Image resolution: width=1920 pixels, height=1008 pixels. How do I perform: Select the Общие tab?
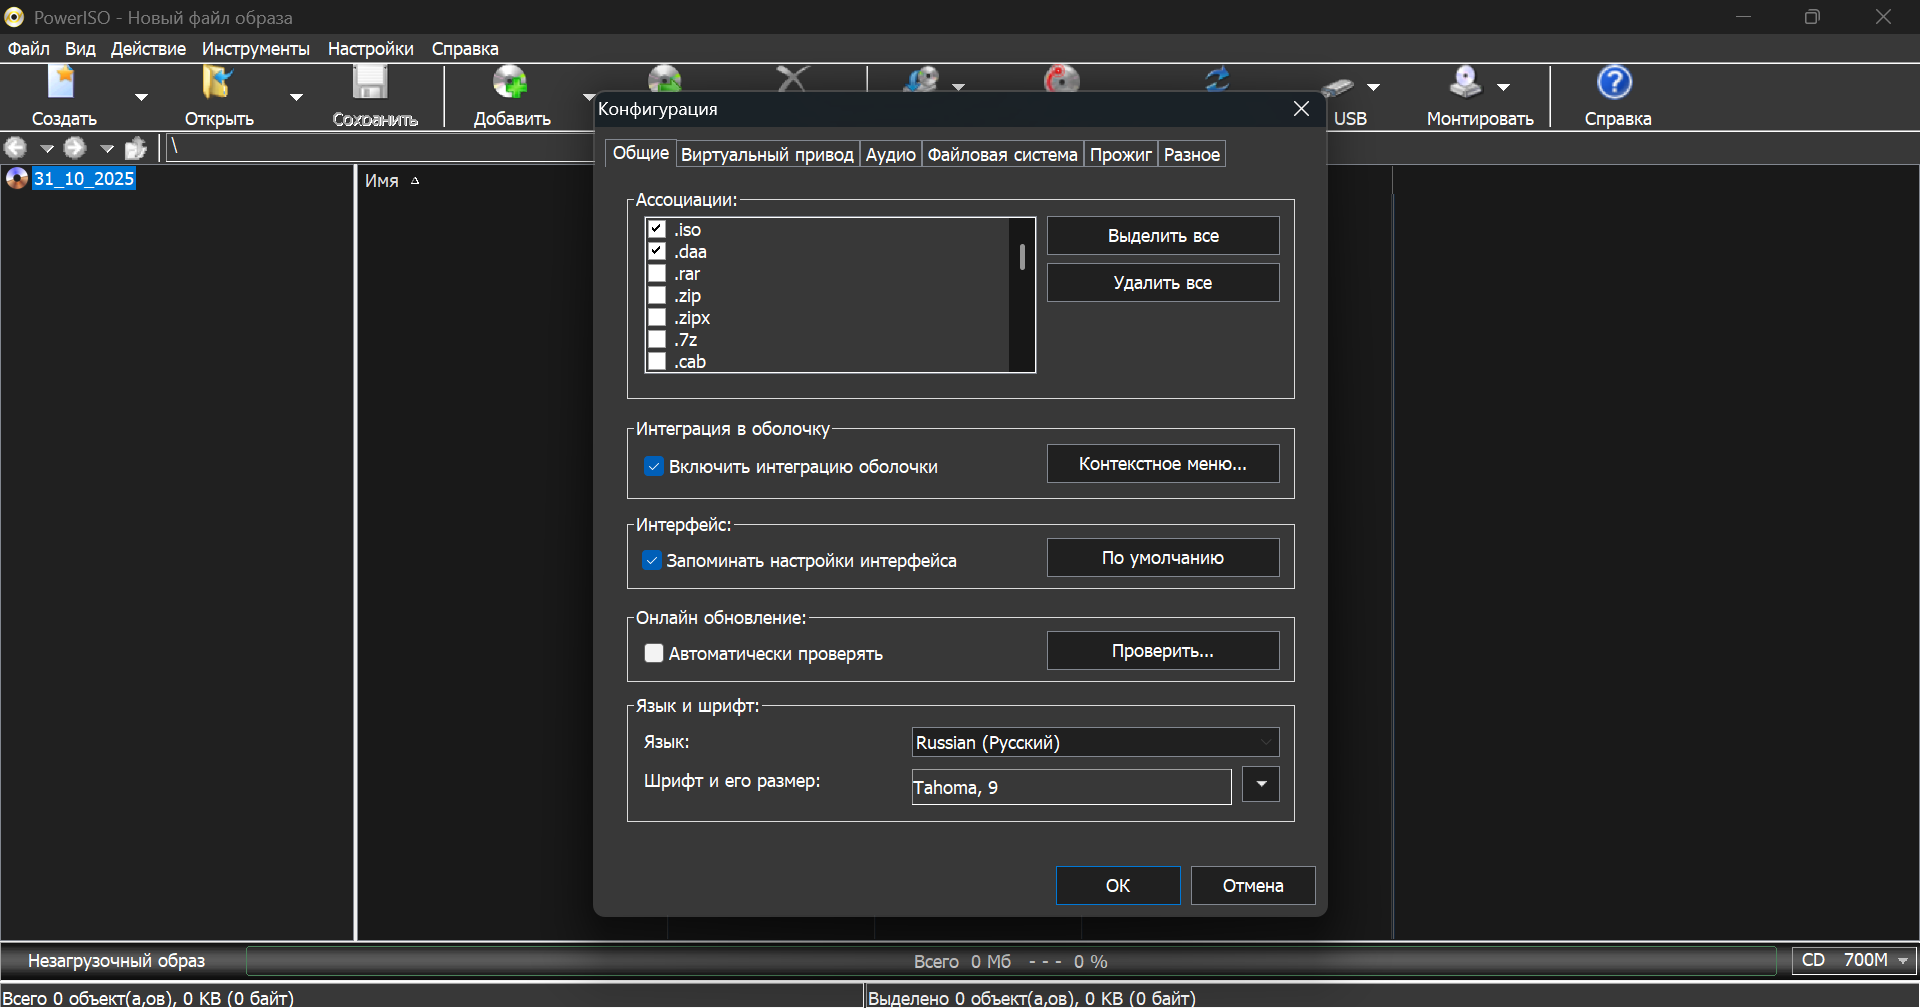point(640,153)
